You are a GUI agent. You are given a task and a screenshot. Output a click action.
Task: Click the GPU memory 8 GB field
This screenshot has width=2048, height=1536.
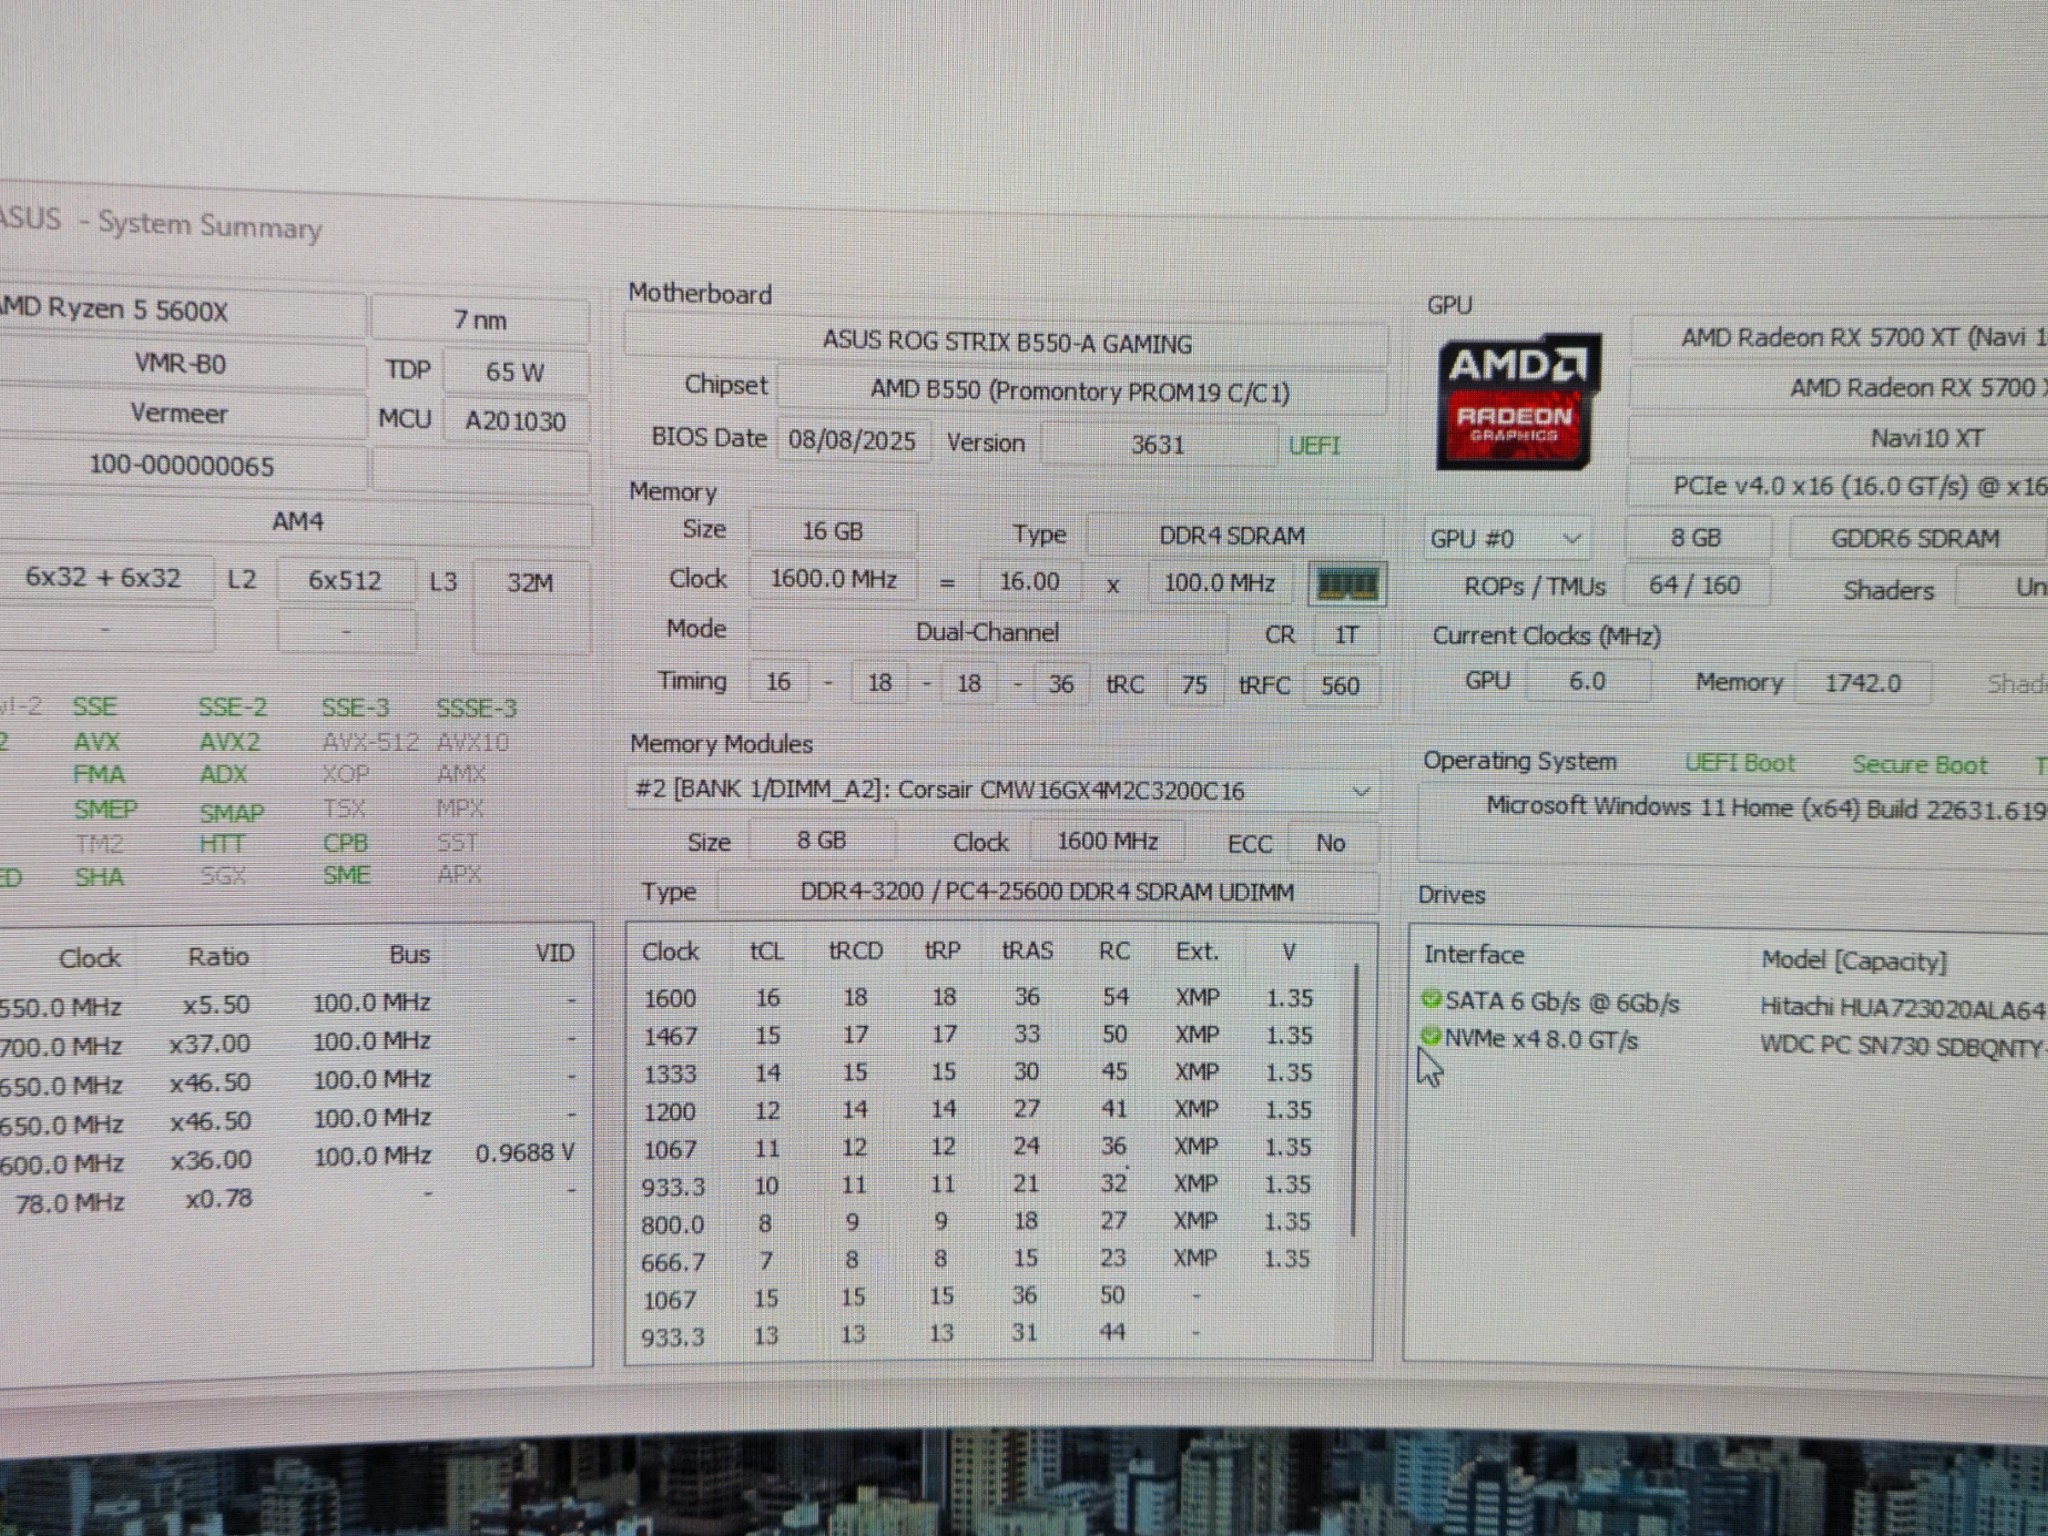1696,538
